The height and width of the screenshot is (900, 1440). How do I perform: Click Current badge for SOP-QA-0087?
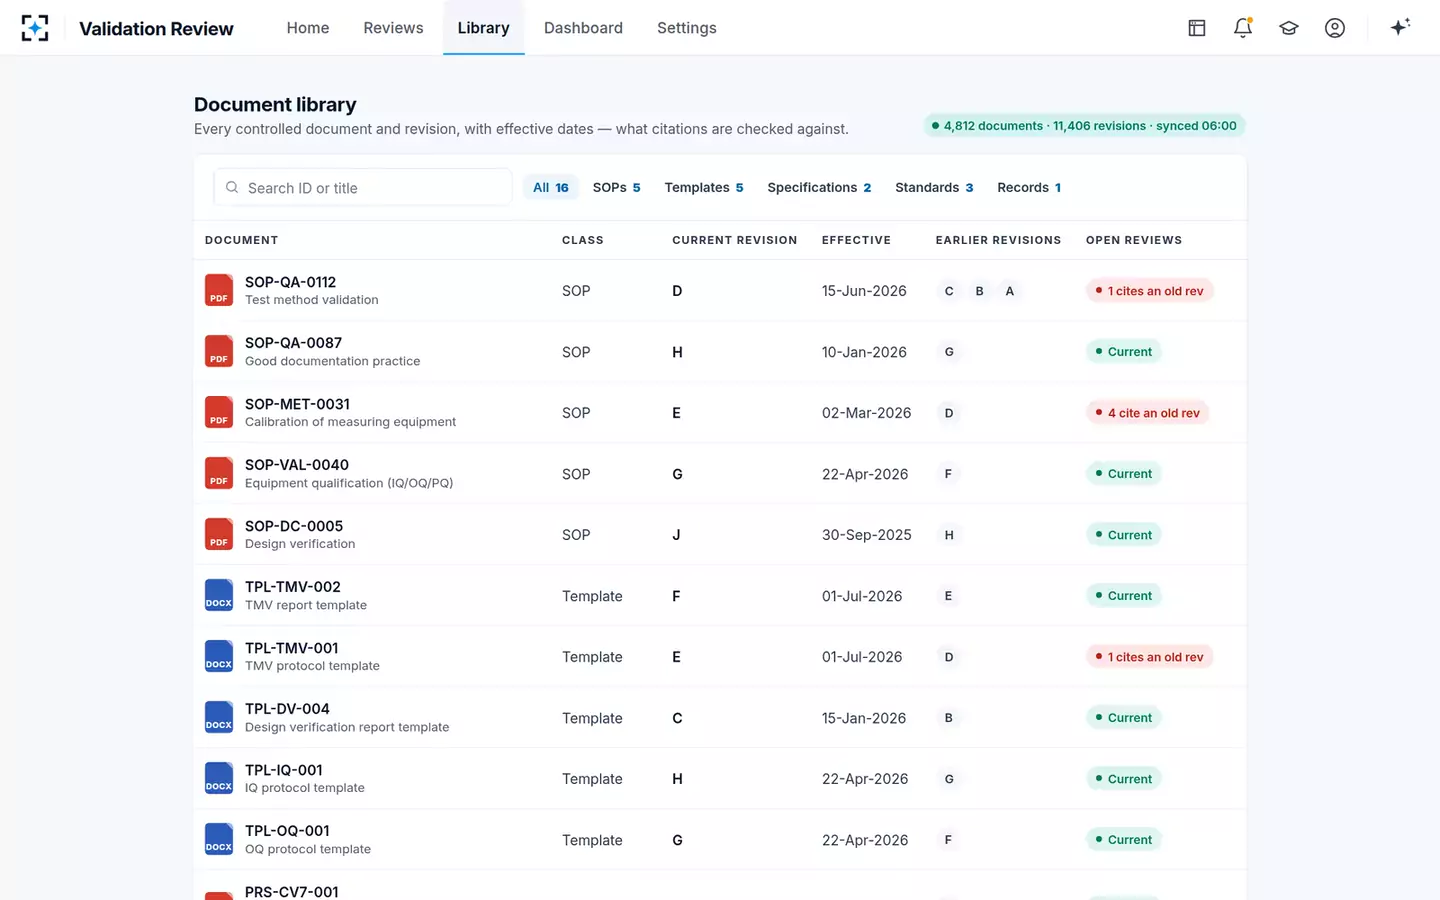(x=1123, y=352)
